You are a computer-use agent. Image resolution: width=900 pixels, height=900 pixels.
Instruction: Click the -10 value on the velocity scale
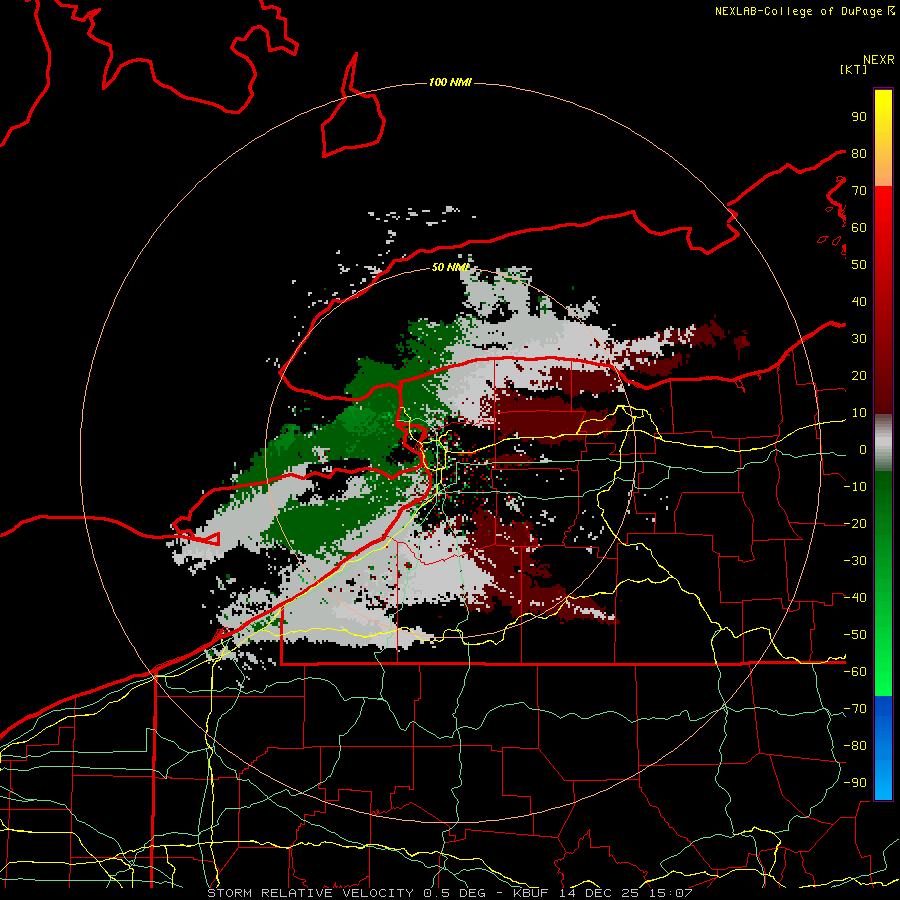(x=855, y=487)
